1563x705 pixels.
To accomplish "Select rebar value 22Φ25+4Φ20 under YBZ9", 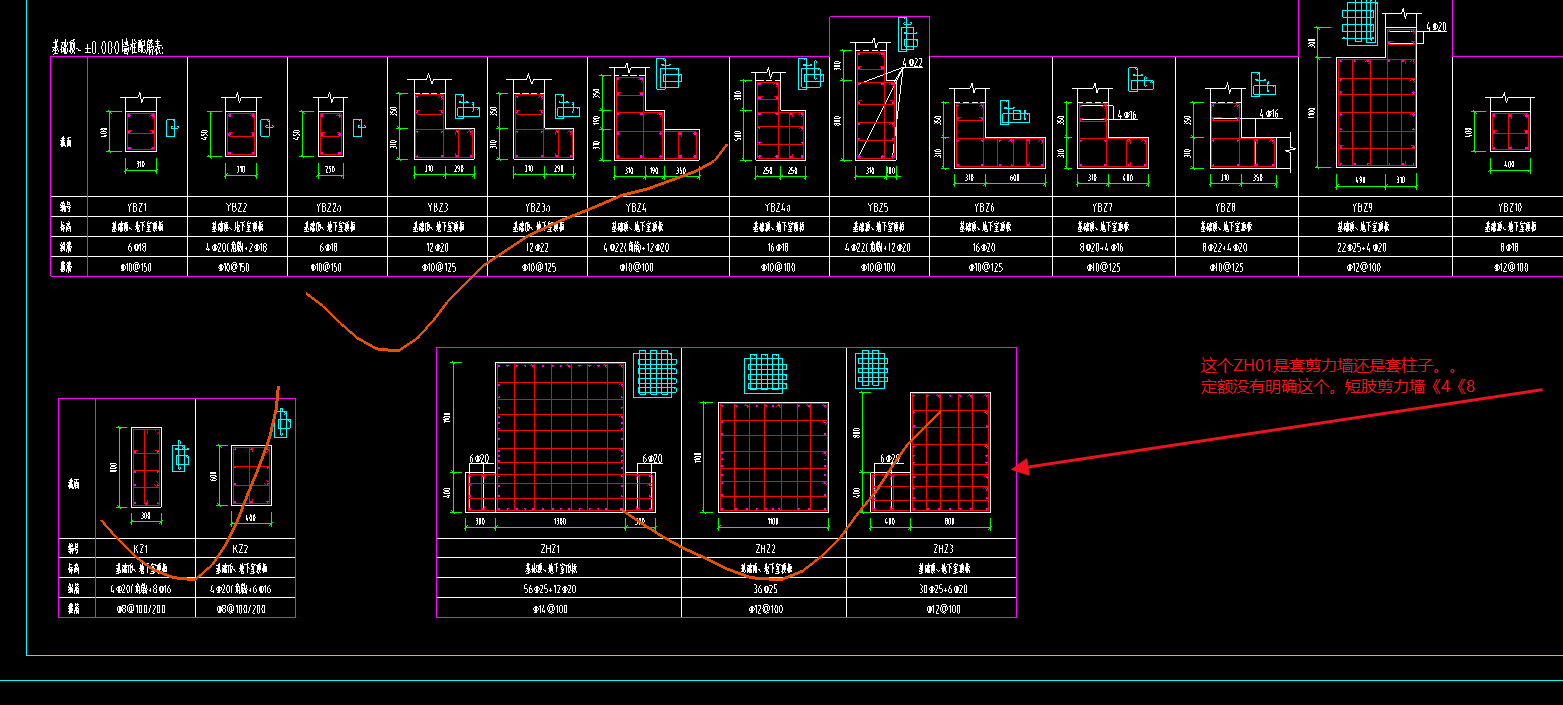I will (1361, 247).
